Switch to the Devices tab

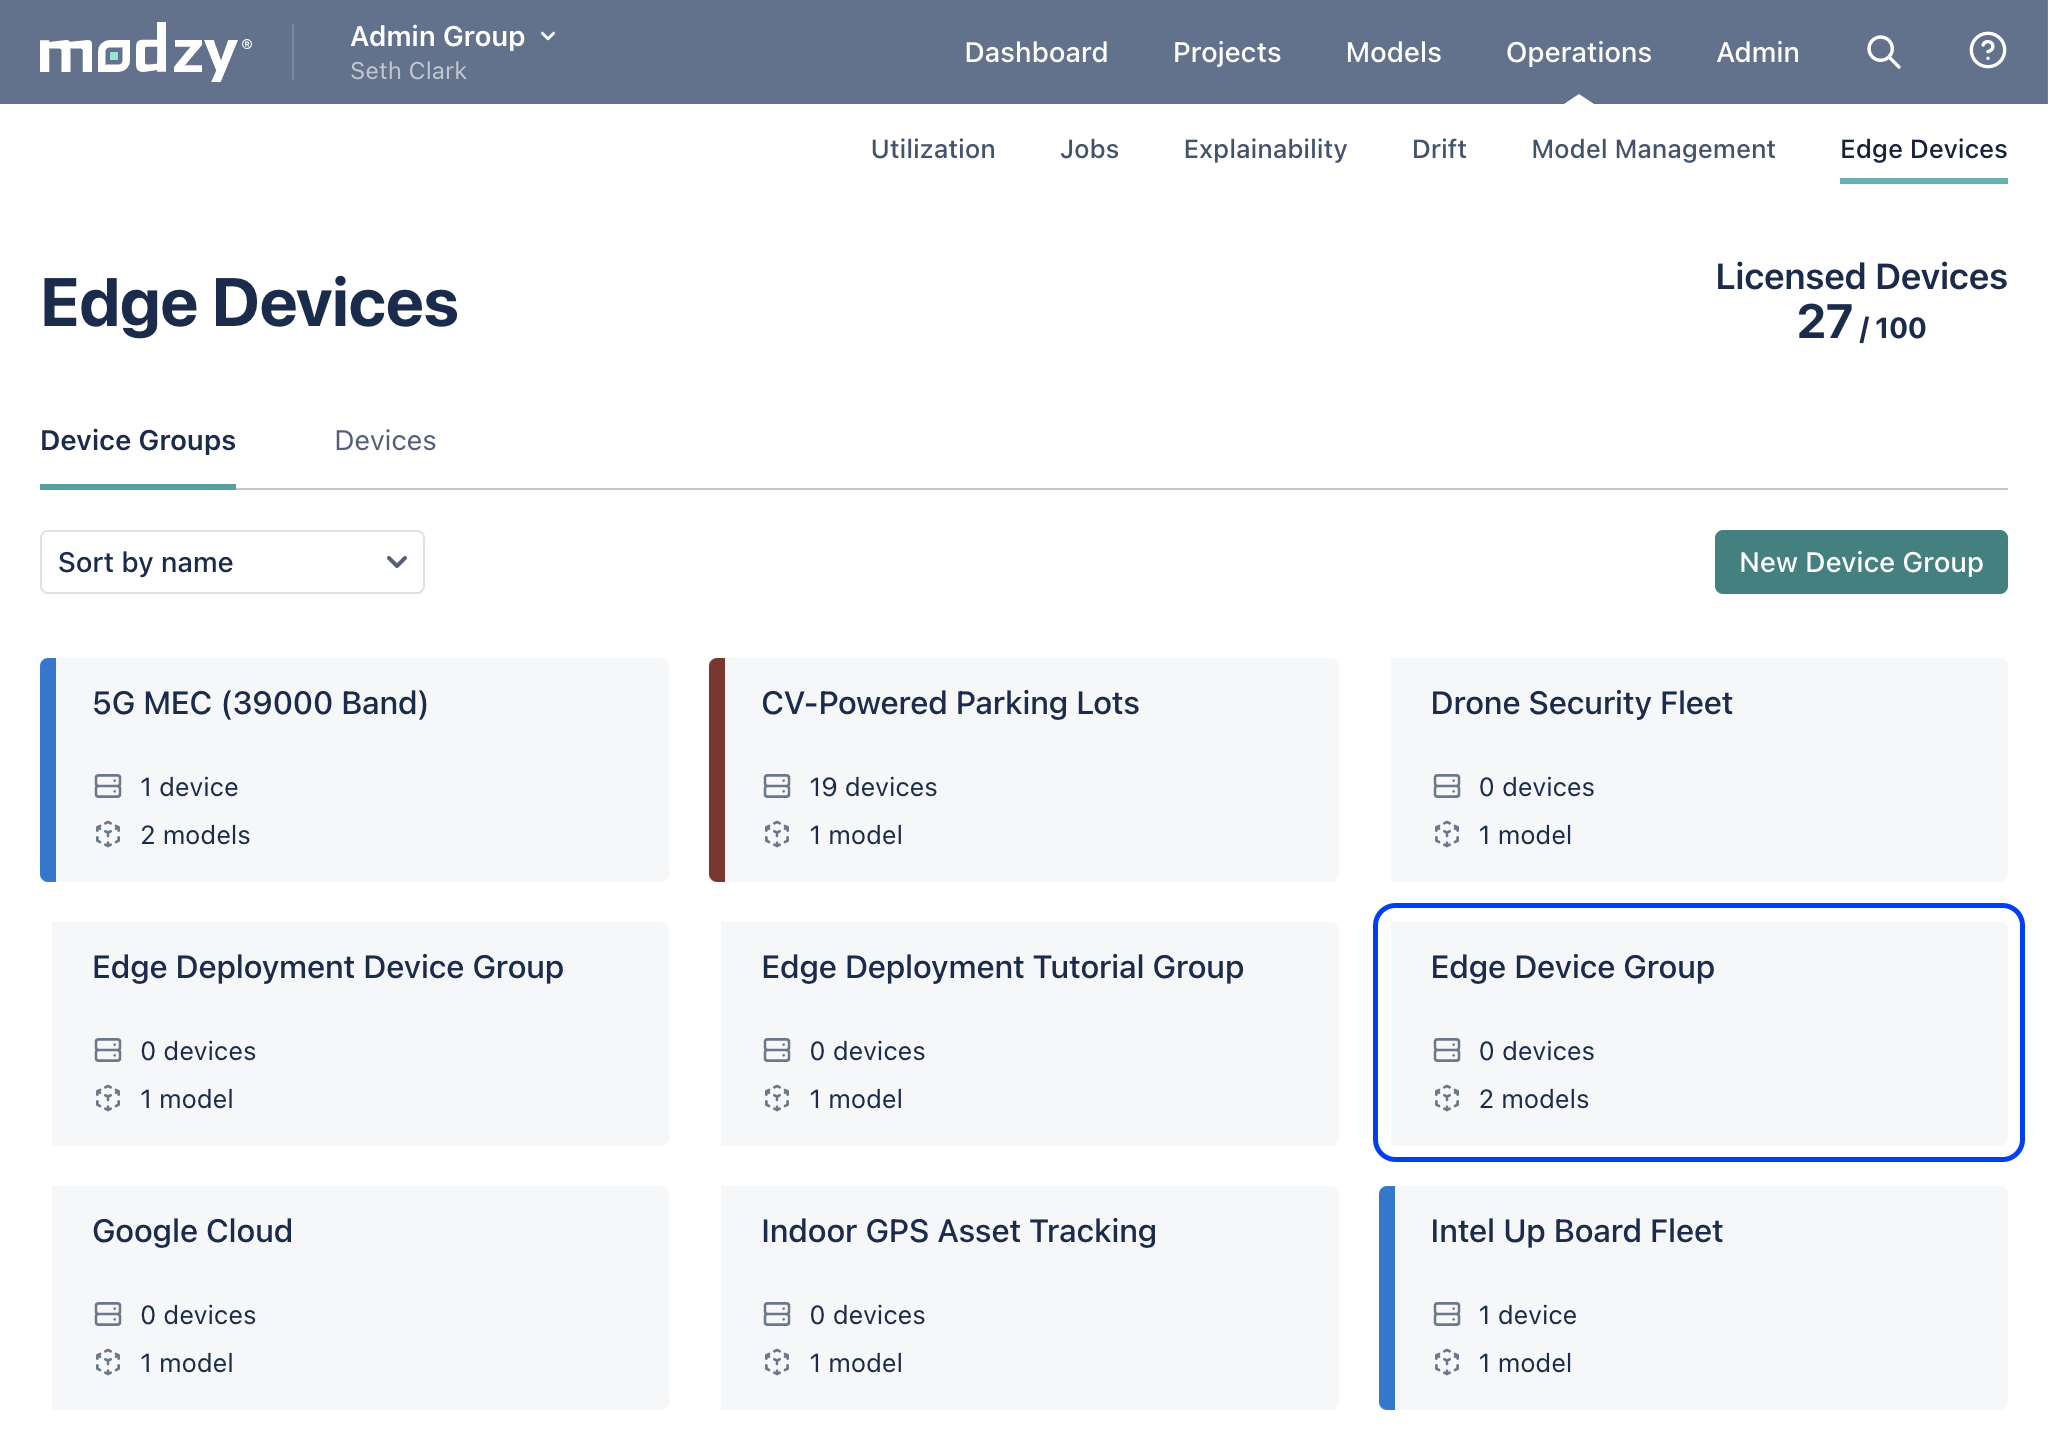coord(385,441)
